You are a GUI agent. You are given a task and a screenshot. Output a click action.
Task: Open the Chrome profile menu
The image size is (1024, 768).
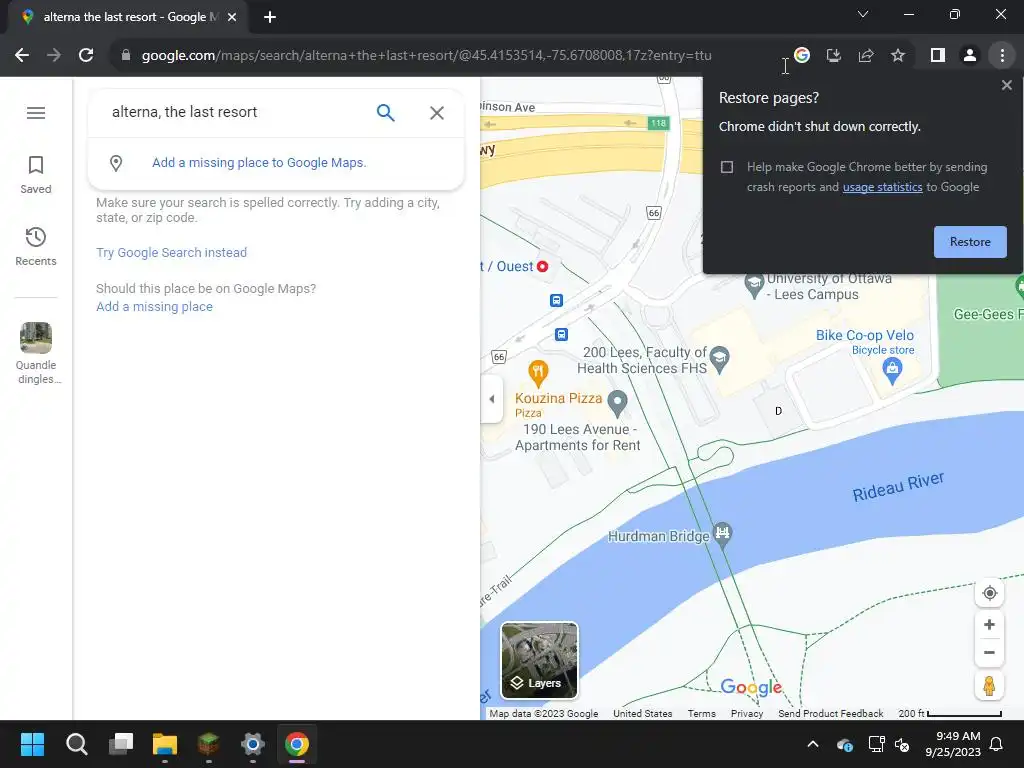click(970, 56)
